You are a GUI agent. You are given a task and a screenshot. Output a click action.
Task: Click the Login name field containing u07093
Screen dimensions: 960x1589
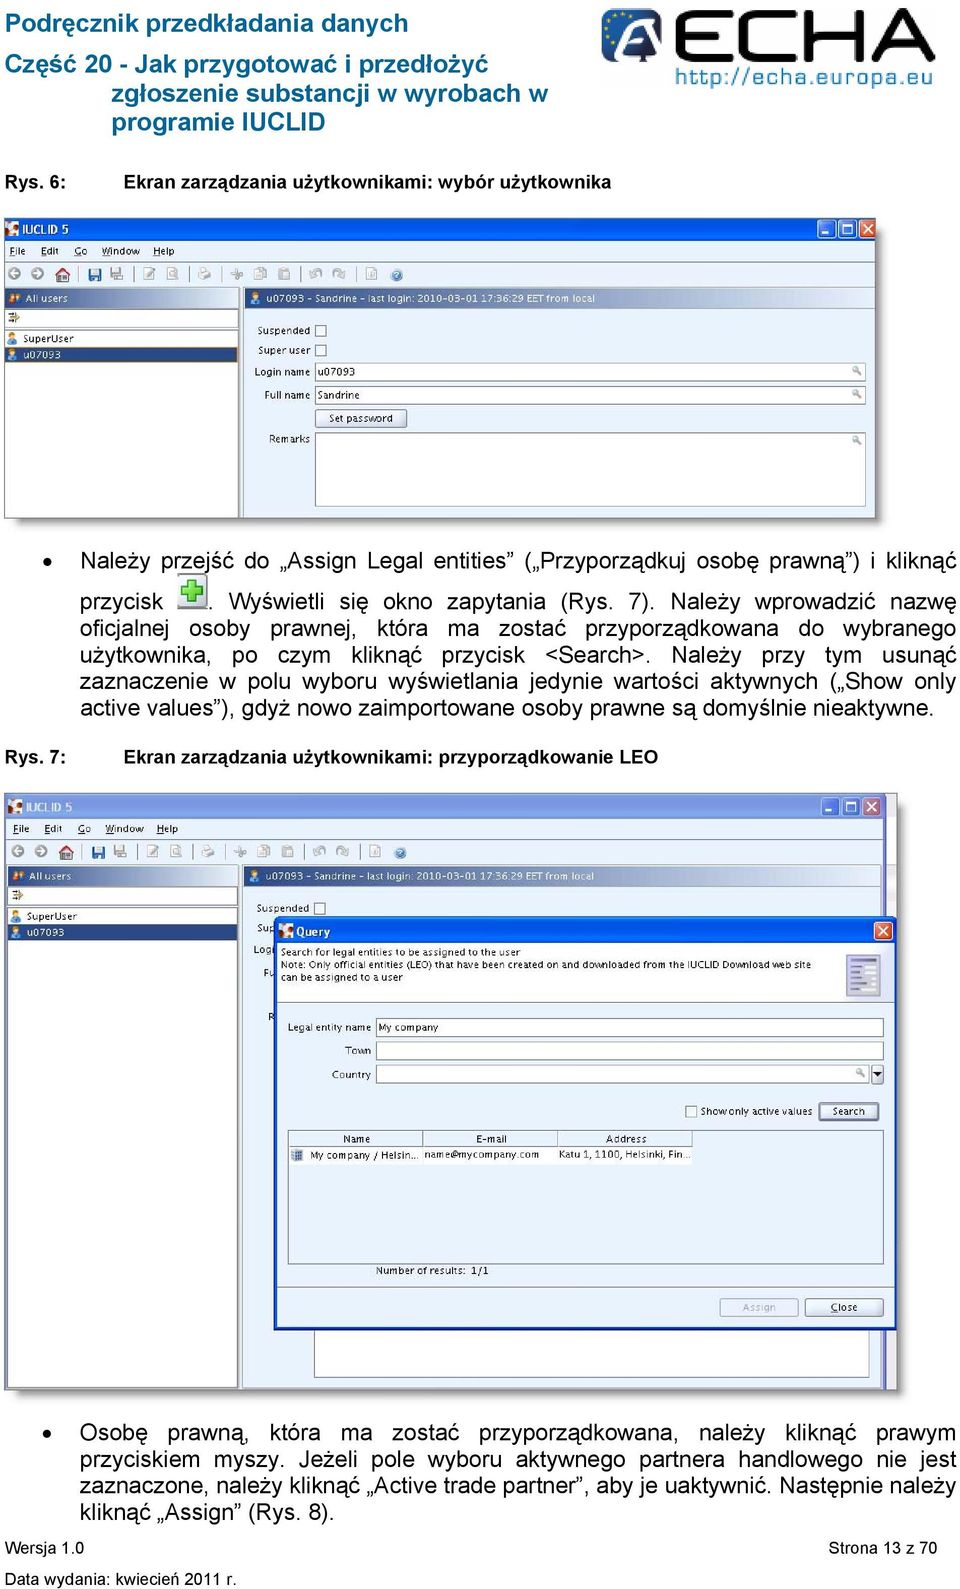coord(590,372)
